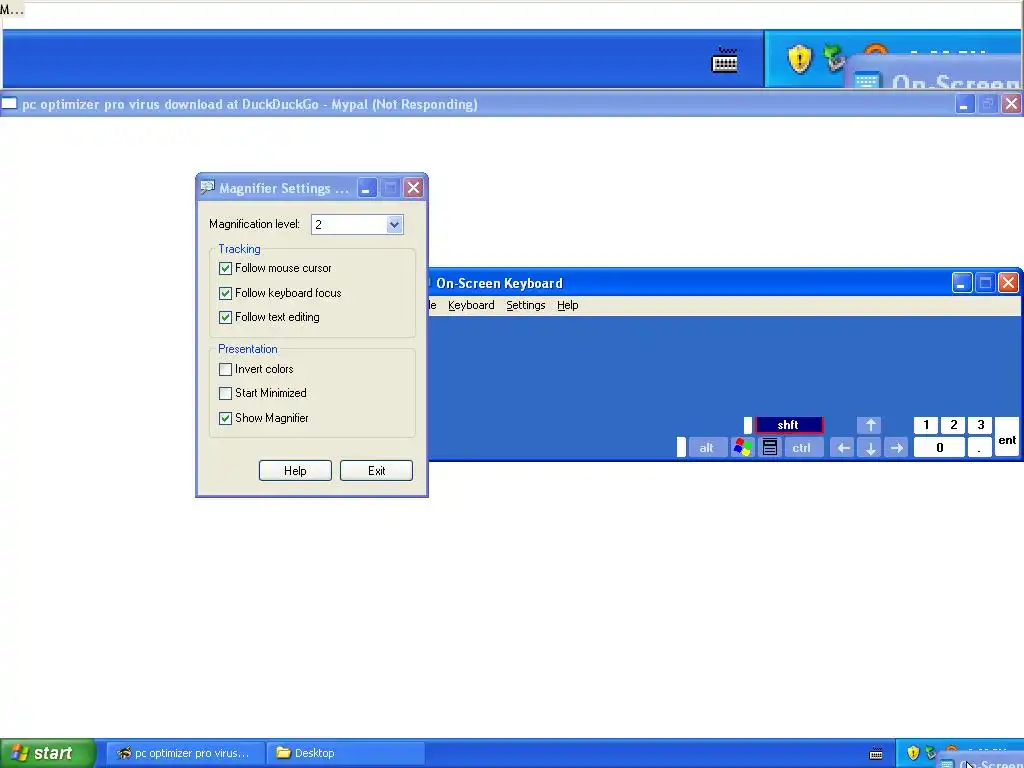
Task: Tap numpad key 1 on On-Screen Keyboard
Action: coord(926,425)
